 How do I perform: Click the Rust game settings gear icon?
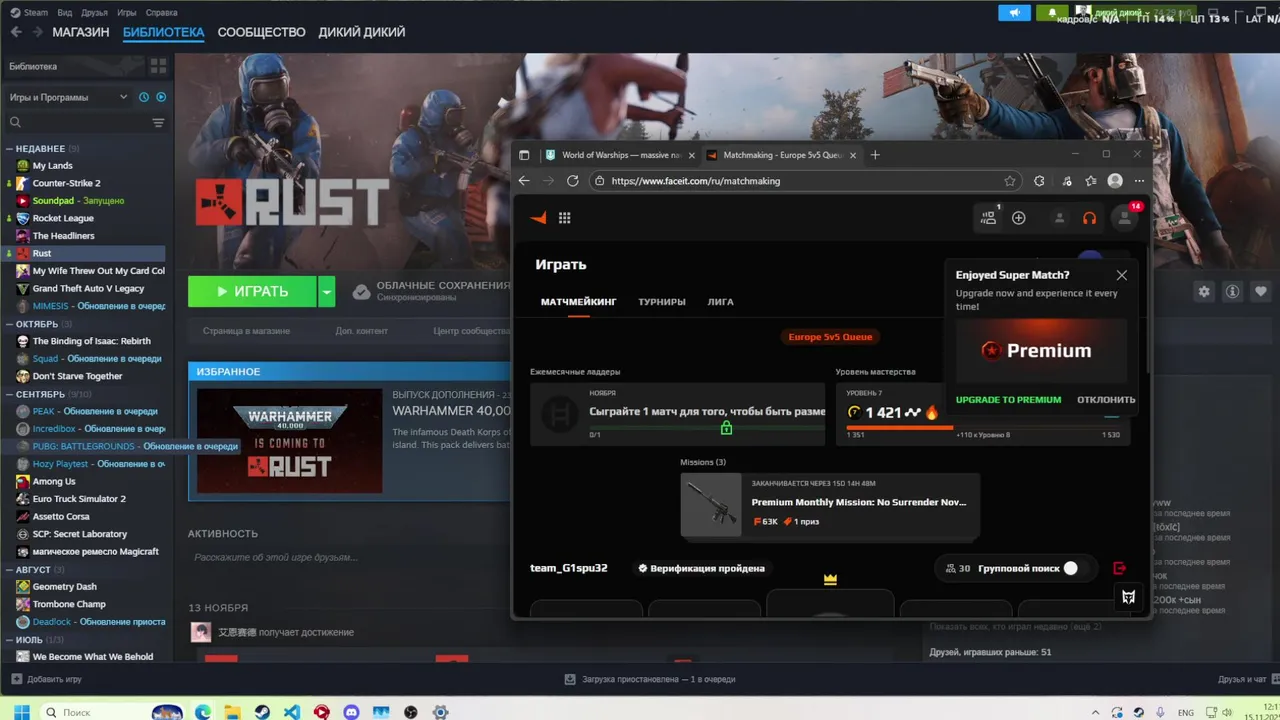[x=1204, y=291]
